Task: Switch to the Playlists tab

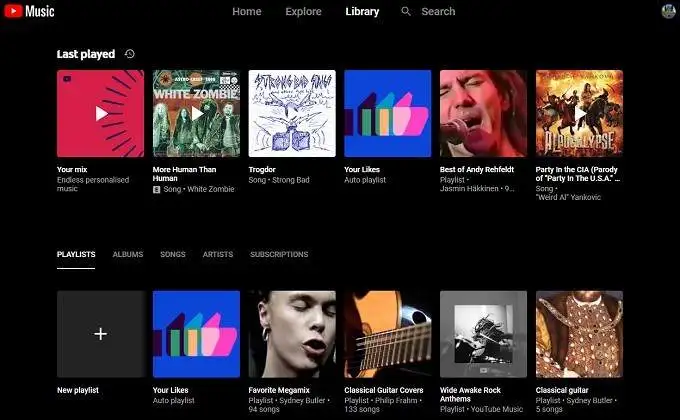Action: point(76,254)
